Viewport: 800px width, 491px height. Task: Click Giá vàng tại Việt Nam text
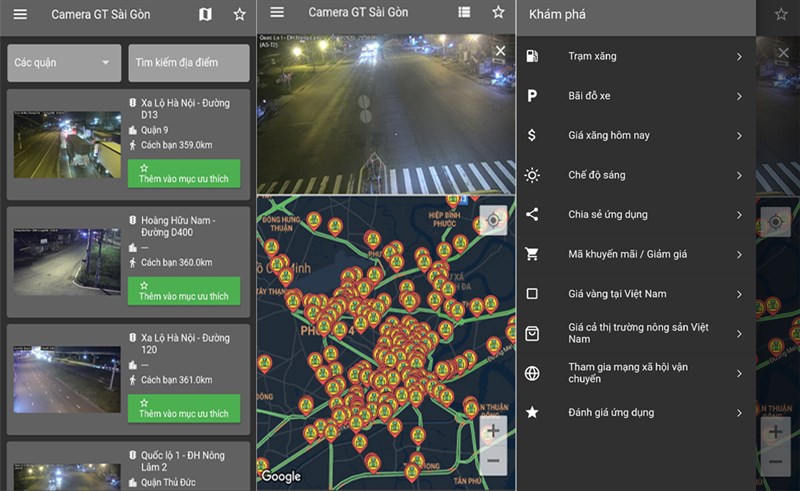tap(617, 294)
